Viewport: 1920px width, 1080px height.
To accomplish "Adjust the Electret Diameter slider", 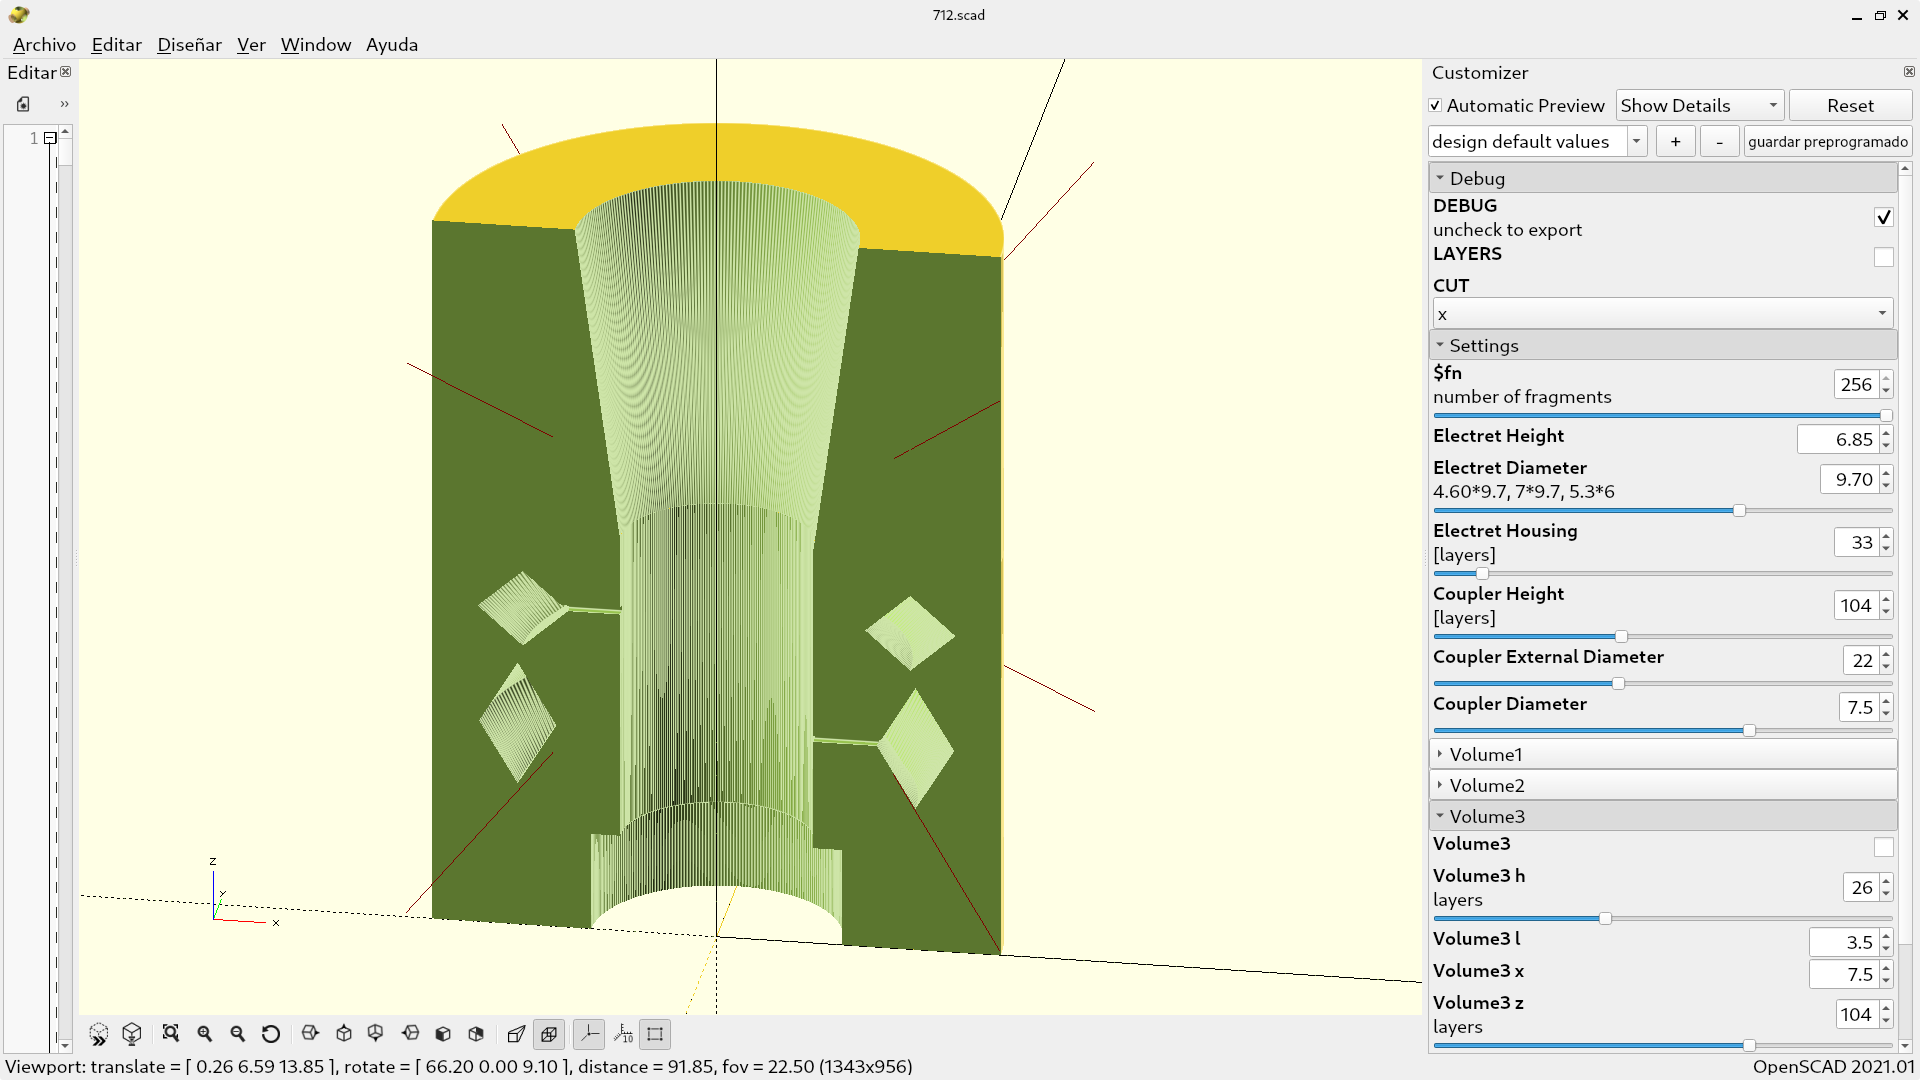I will pos(1663,511).
